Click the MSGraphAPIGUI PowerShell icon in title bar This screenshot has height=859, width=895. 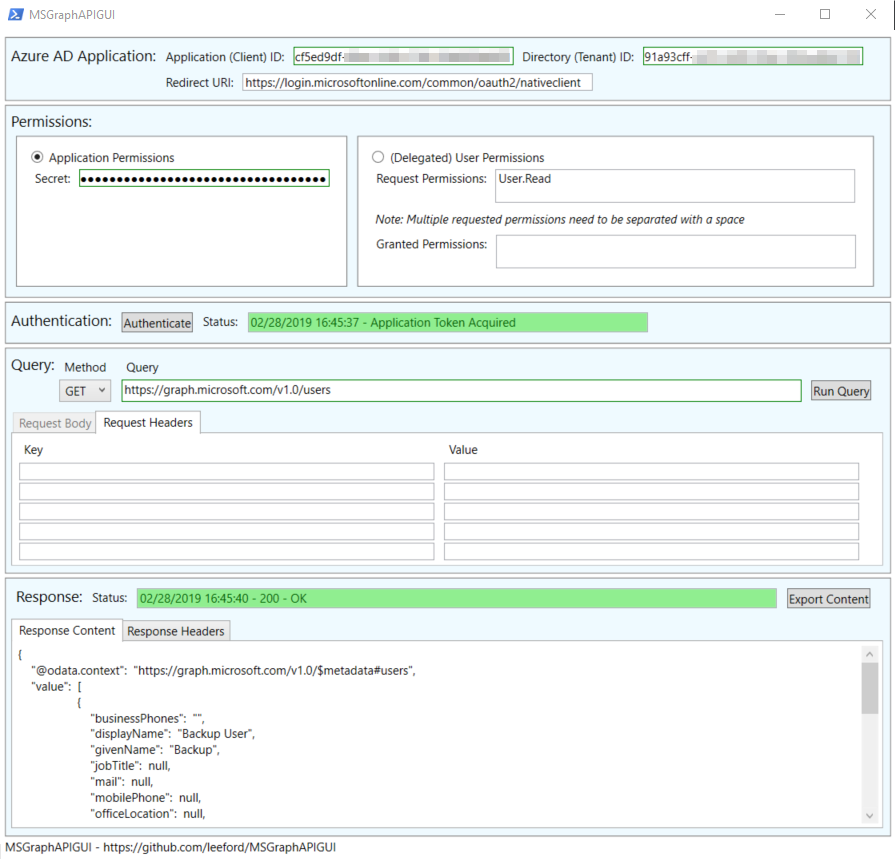[x=15, y=14]
